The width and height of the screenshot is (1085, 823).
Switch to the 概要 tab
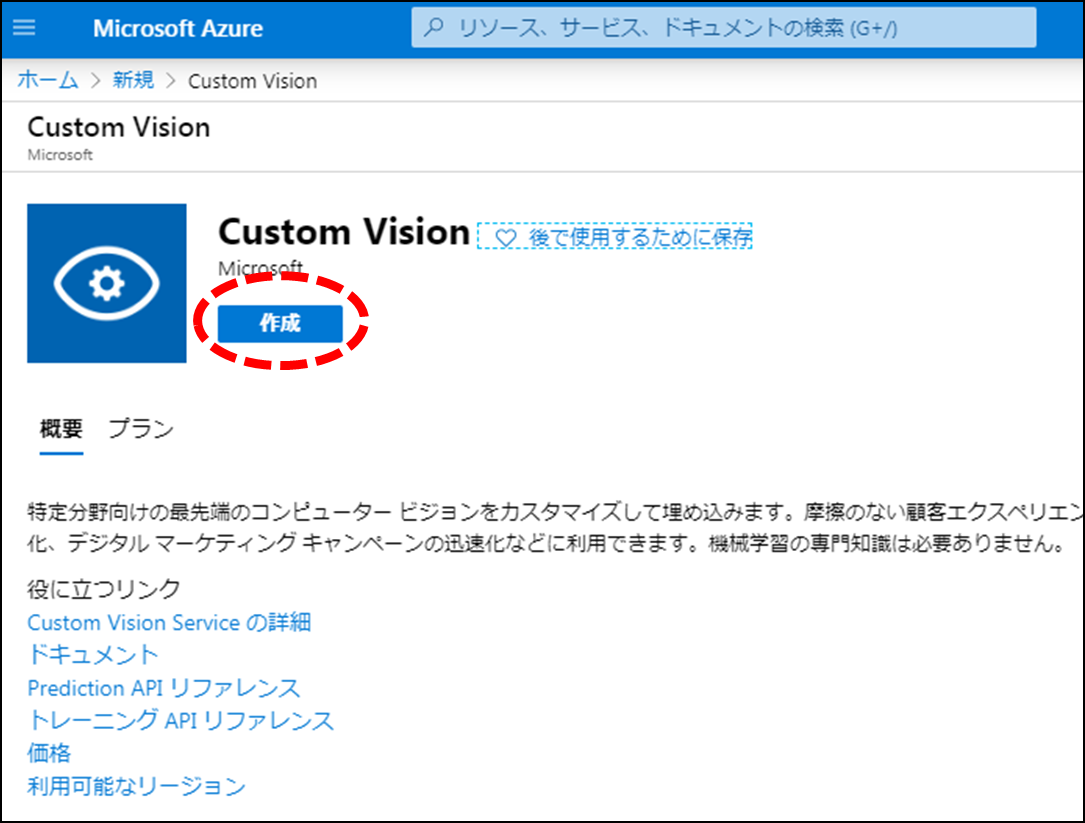pos(62,428)
